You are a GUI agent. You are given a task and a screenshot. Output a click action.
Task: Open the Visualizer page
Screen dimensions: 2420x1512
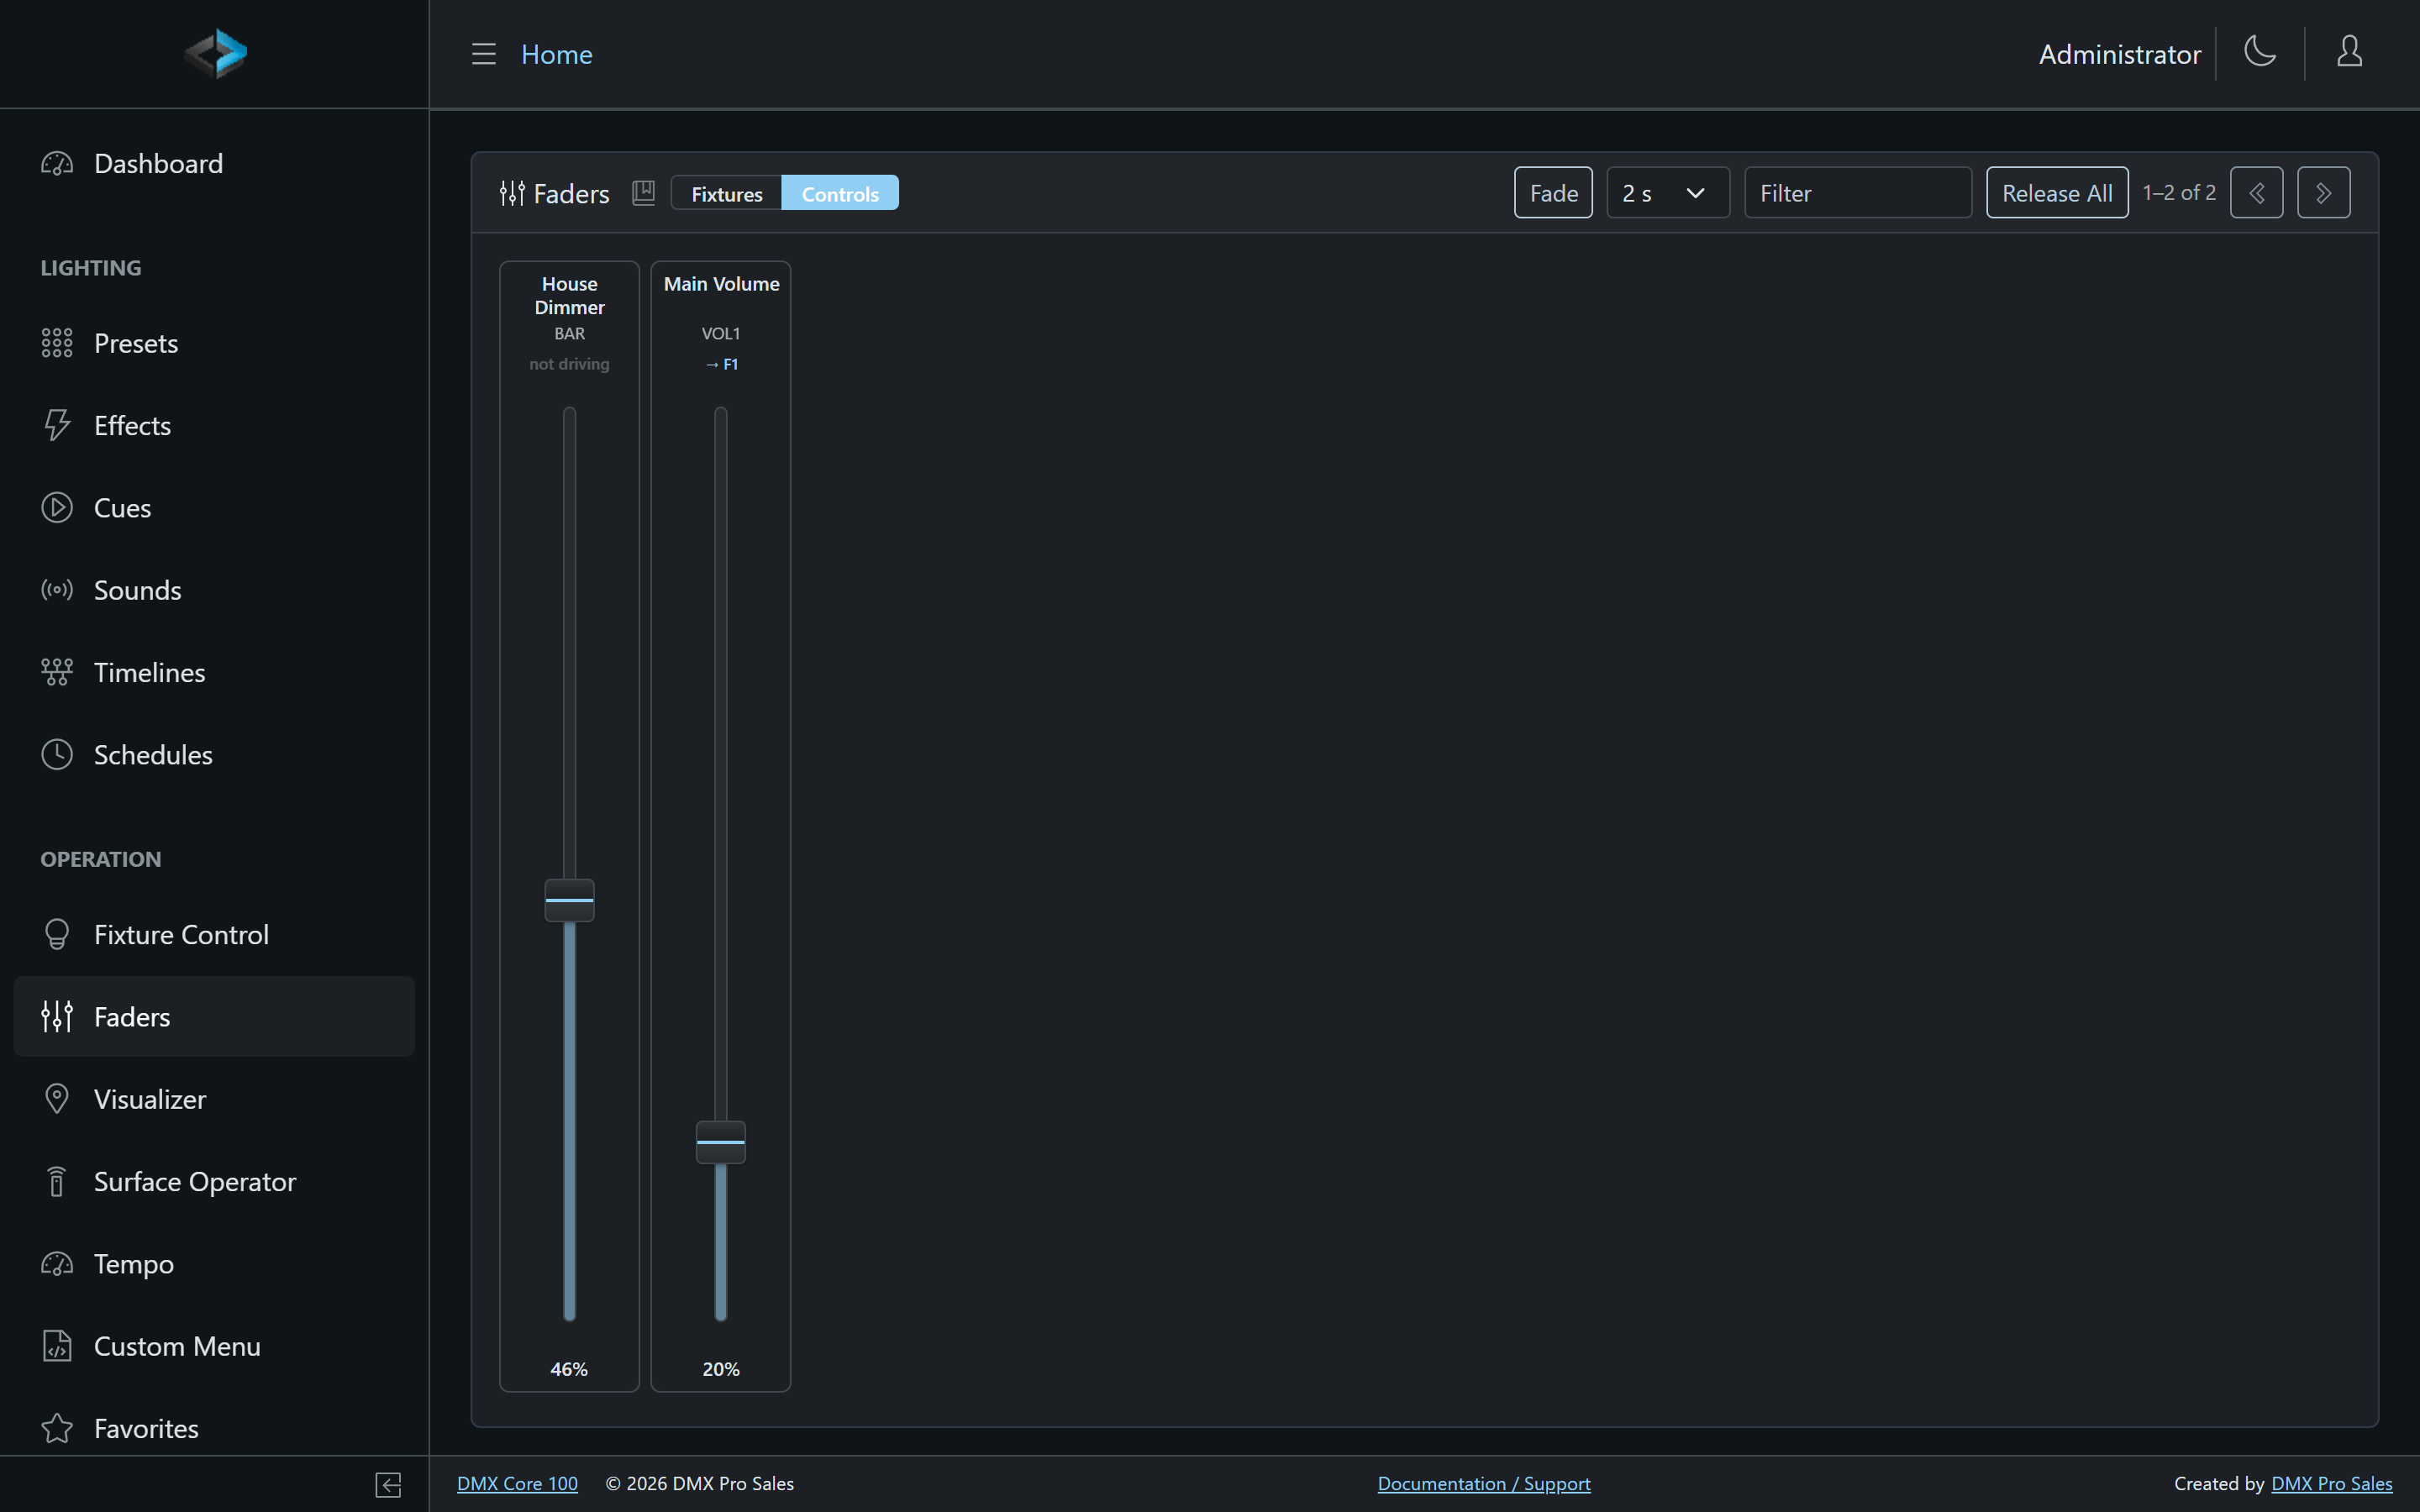point(214,1099)
